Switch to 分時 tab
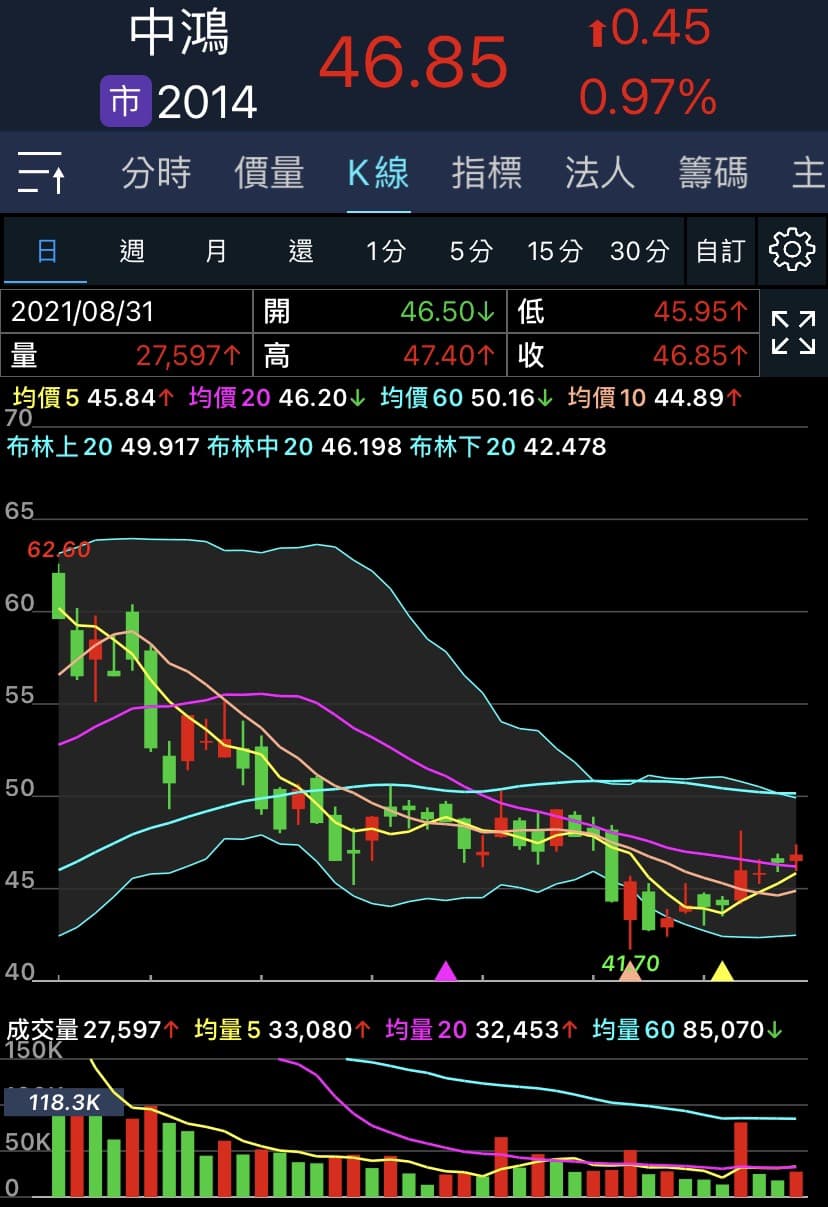Viewport: 828px width, 1207px height. tap(156, 173)
